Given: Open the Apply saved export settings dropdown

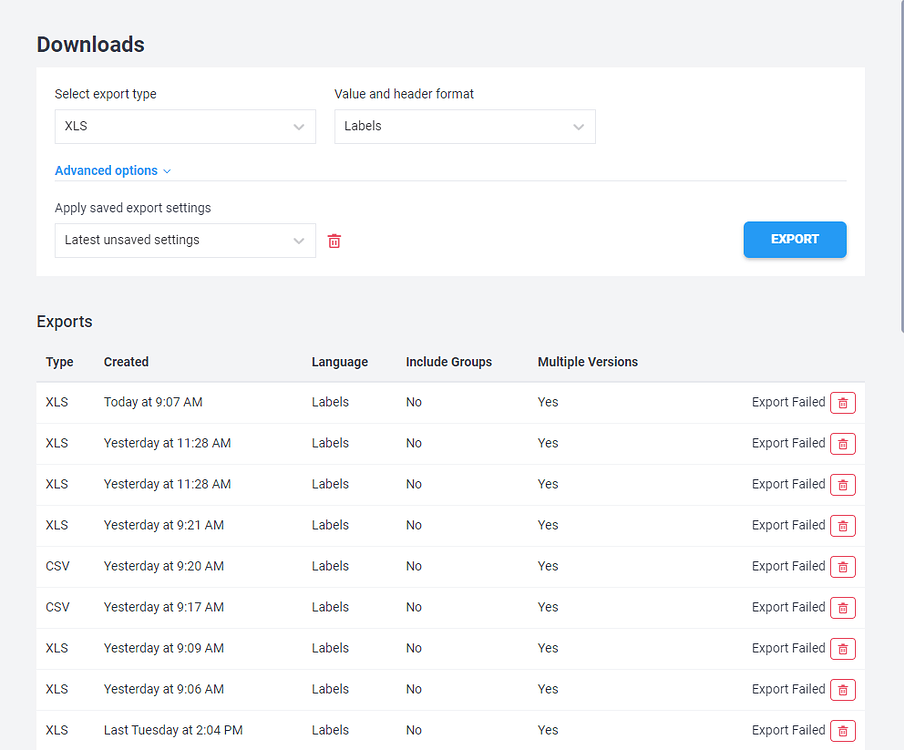Looking at the screenshot, I should [x=185, y=241].
